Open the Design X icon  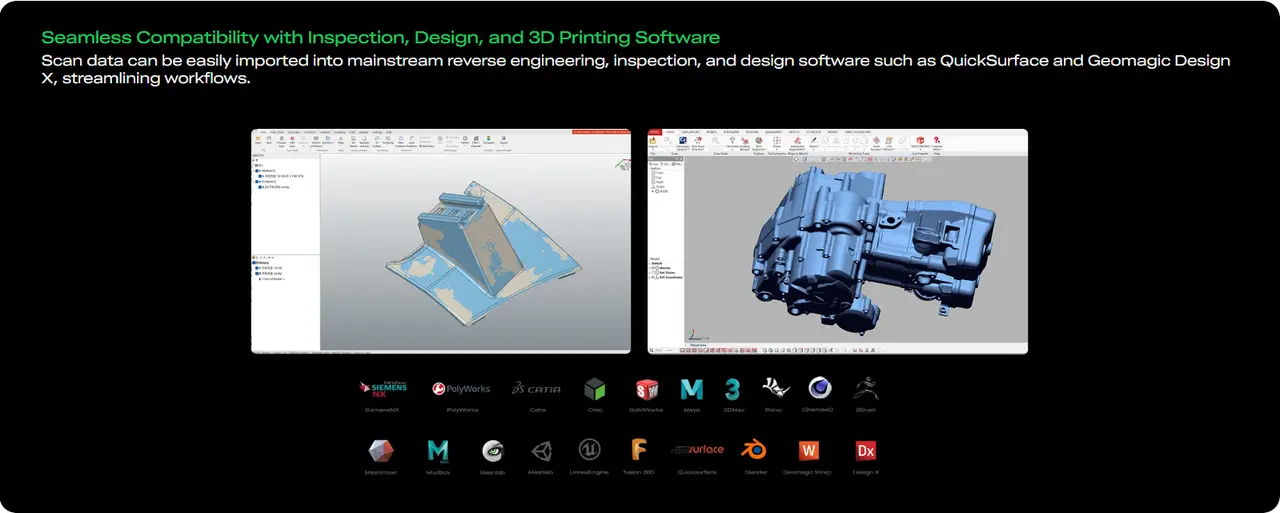click(865, 451)
